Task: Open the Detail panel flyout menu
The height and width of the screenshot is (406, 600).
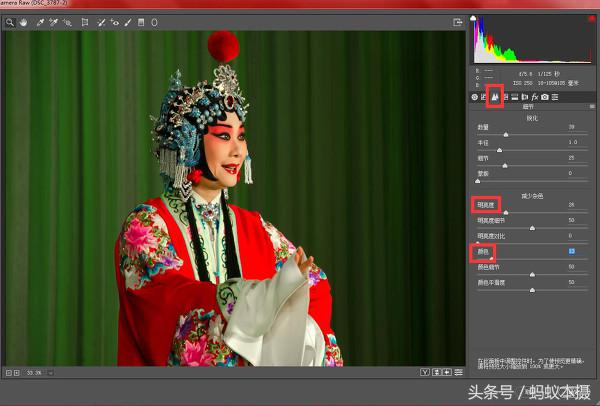Action: point(592,107)
